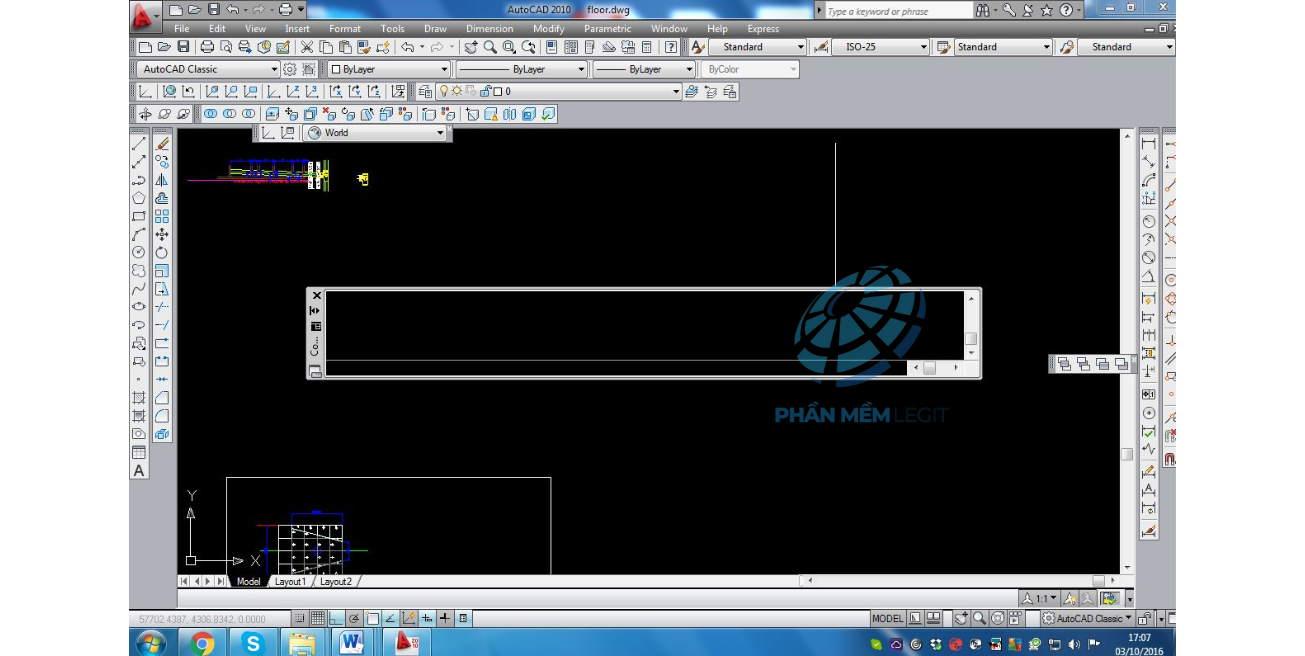
Task: Toggle Grid Display in status bar
Action: tap(316, 619)
